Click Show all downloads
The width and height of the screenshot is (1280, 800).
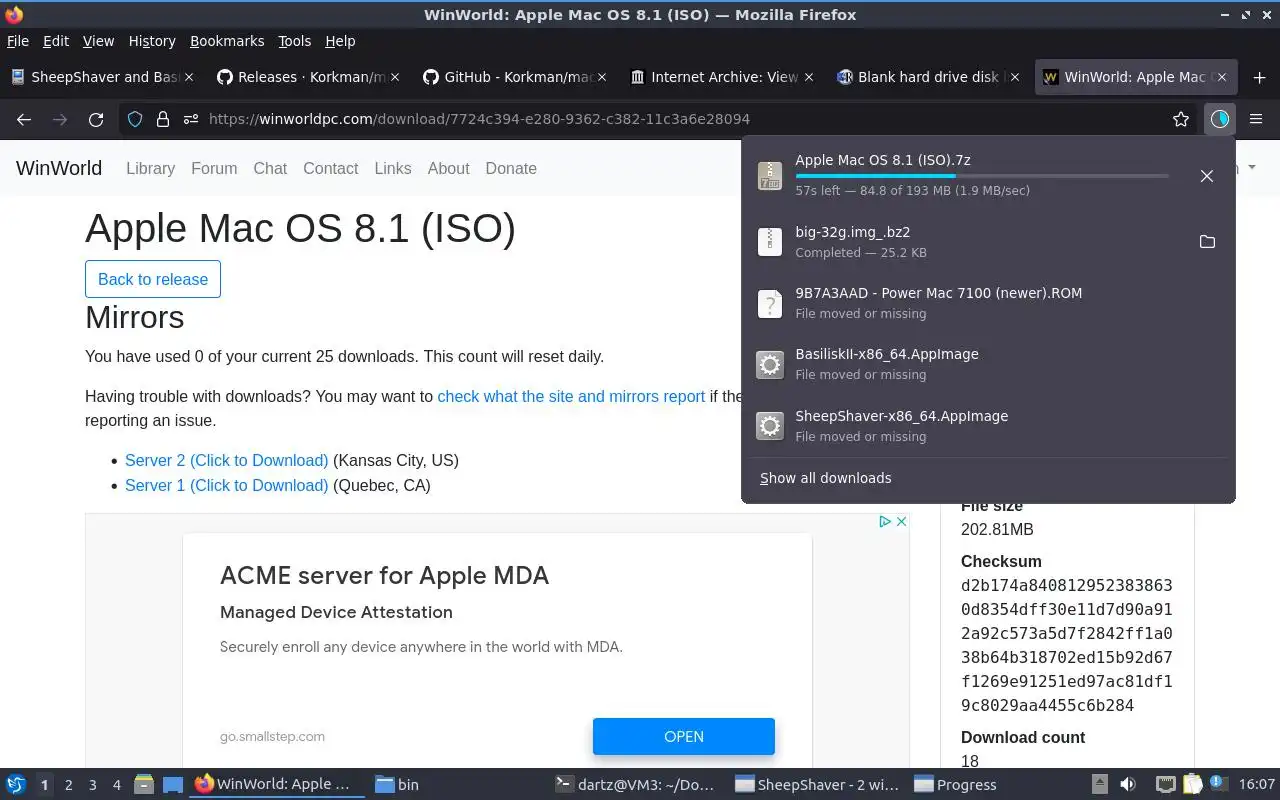click(825, 478)
